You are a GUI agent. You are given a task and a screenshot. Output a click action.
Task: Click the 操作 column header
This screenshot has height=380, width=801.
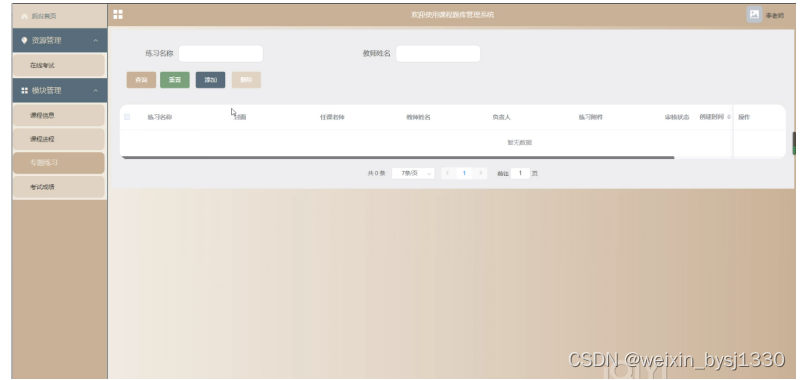(744, 117)
